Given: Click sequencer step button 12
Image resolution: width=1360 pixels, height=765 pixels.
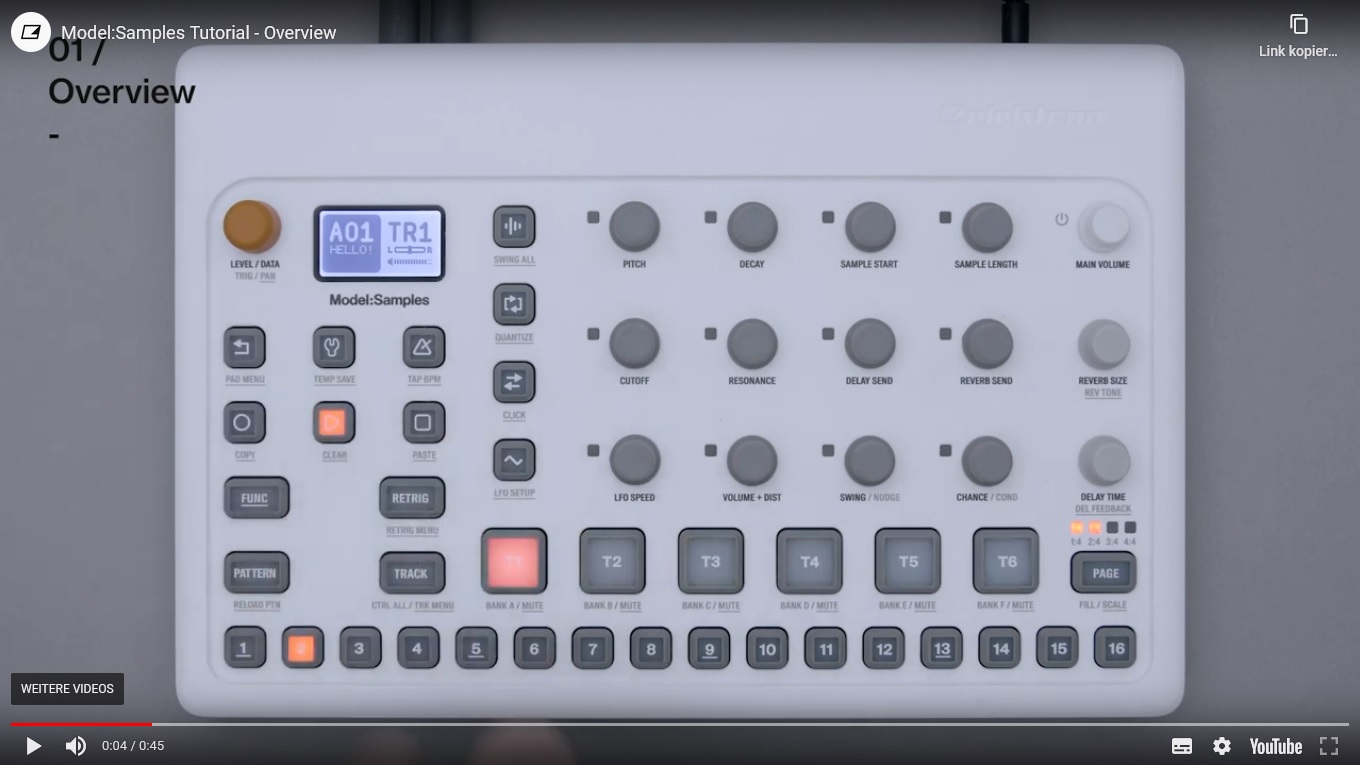Looking at the screenshot, I should [884, 648].
